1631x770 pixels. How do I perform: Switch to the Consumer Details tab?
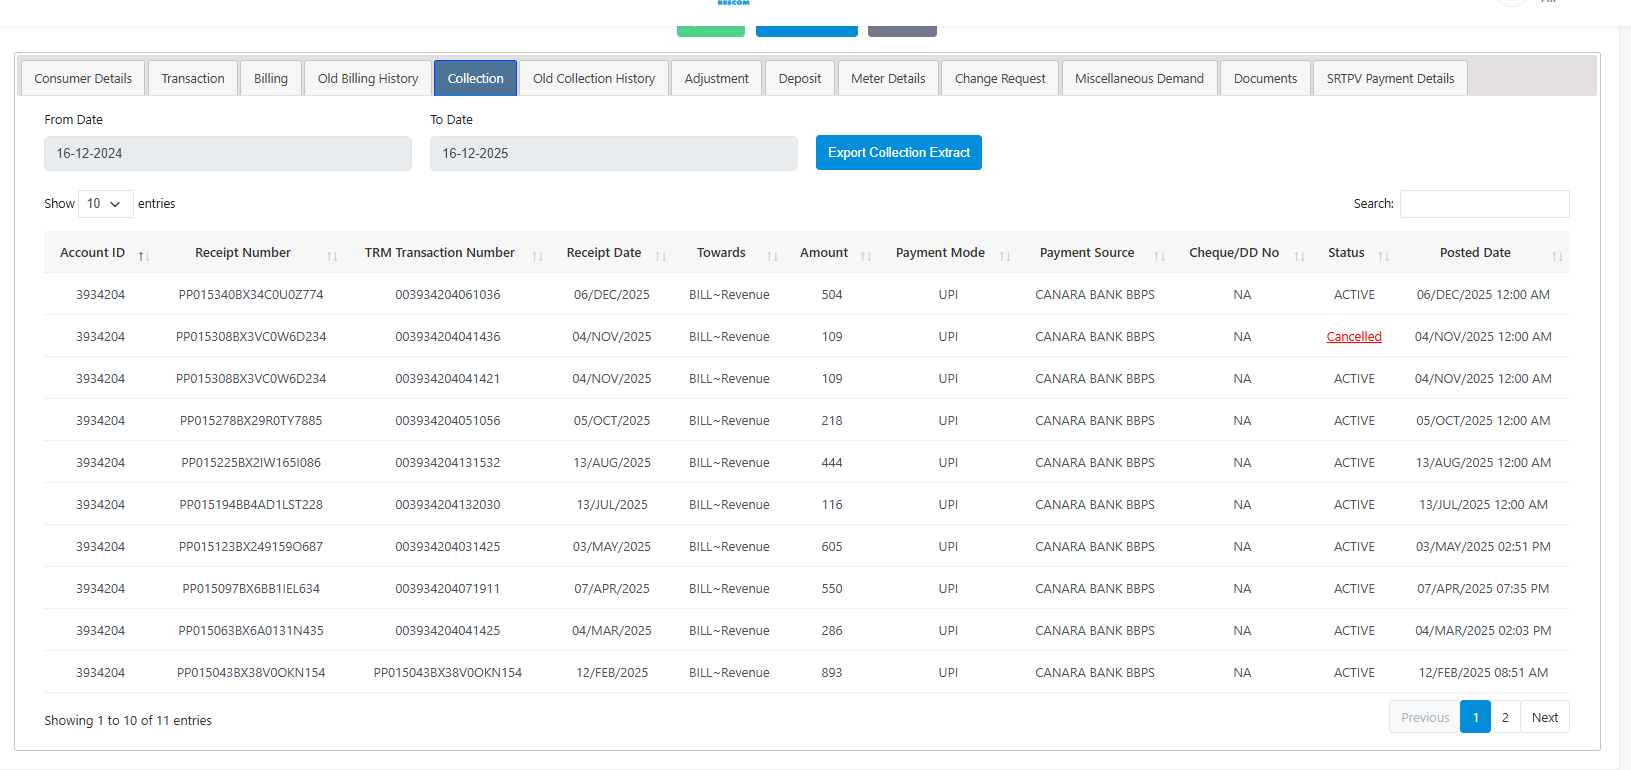[83, 79]
